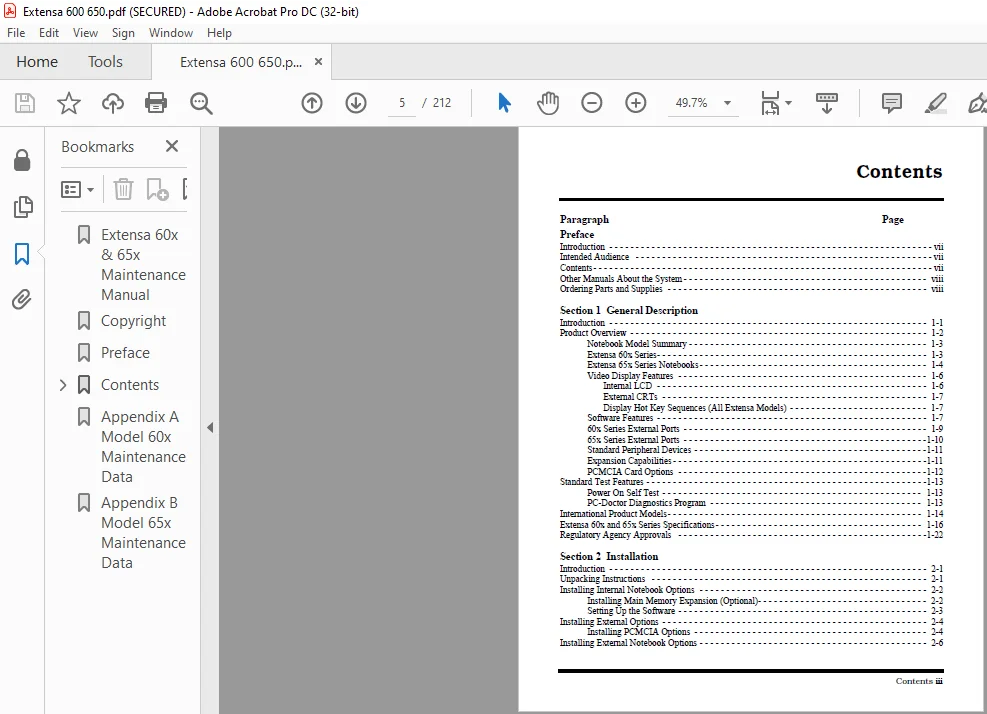This screenshot has width=987, height=714.
Task: Click the 49.7% zoom field
Action: pos(691,103)
